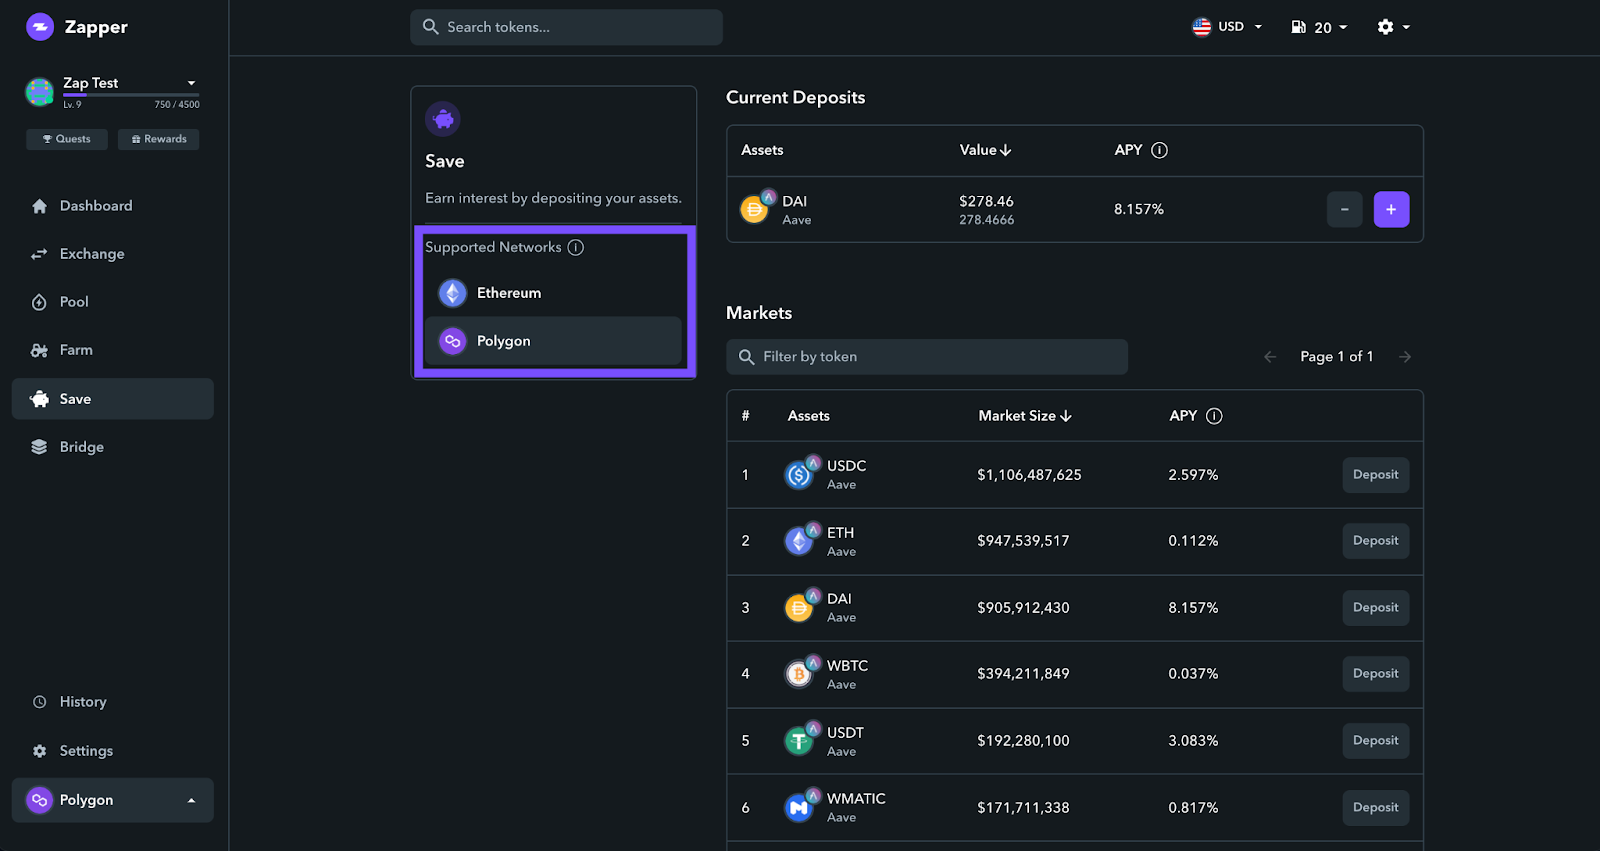Viewport: 1600px width, 851px height.
Task: Show APY info icon in Markets table
Action: click(x=1214, y=416)
